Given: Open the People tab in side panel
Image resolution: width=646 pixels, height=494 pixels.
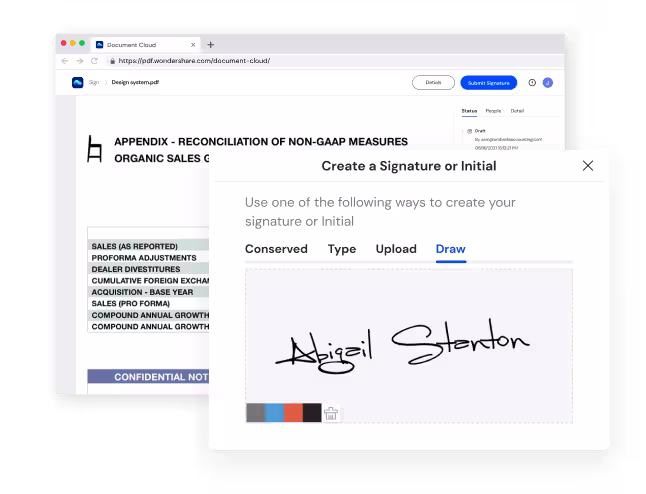Looking at the screenshot, I should (x=493, y=111).
